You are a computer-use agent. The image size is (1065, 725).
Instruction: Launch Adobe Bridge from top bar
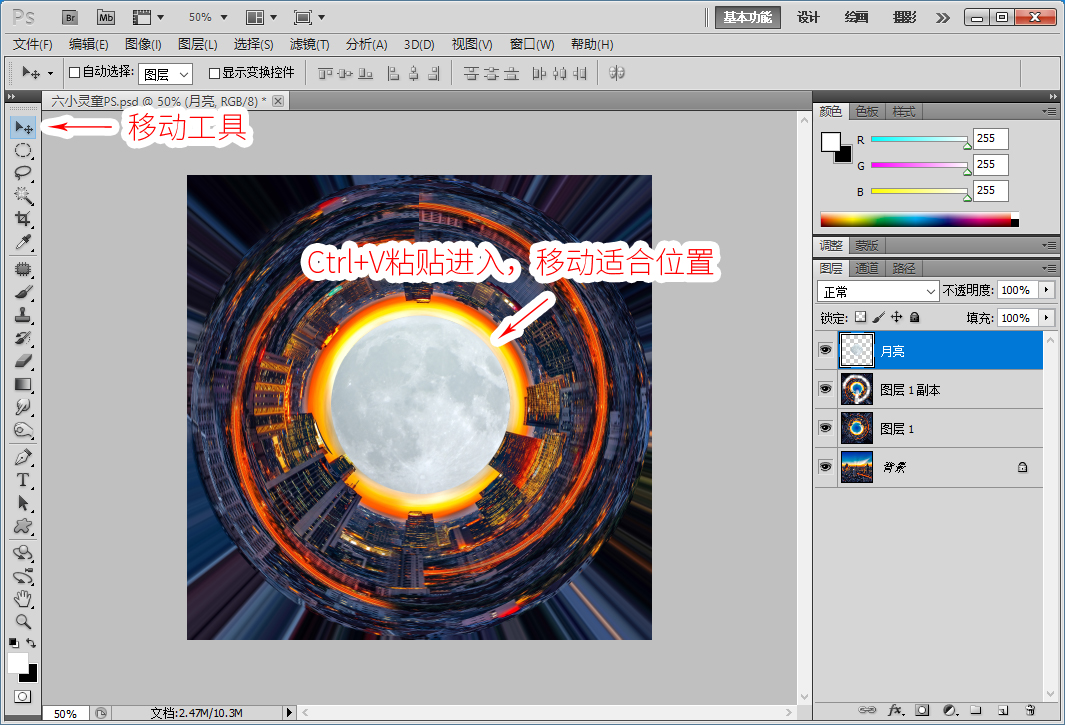pos(70,18)
